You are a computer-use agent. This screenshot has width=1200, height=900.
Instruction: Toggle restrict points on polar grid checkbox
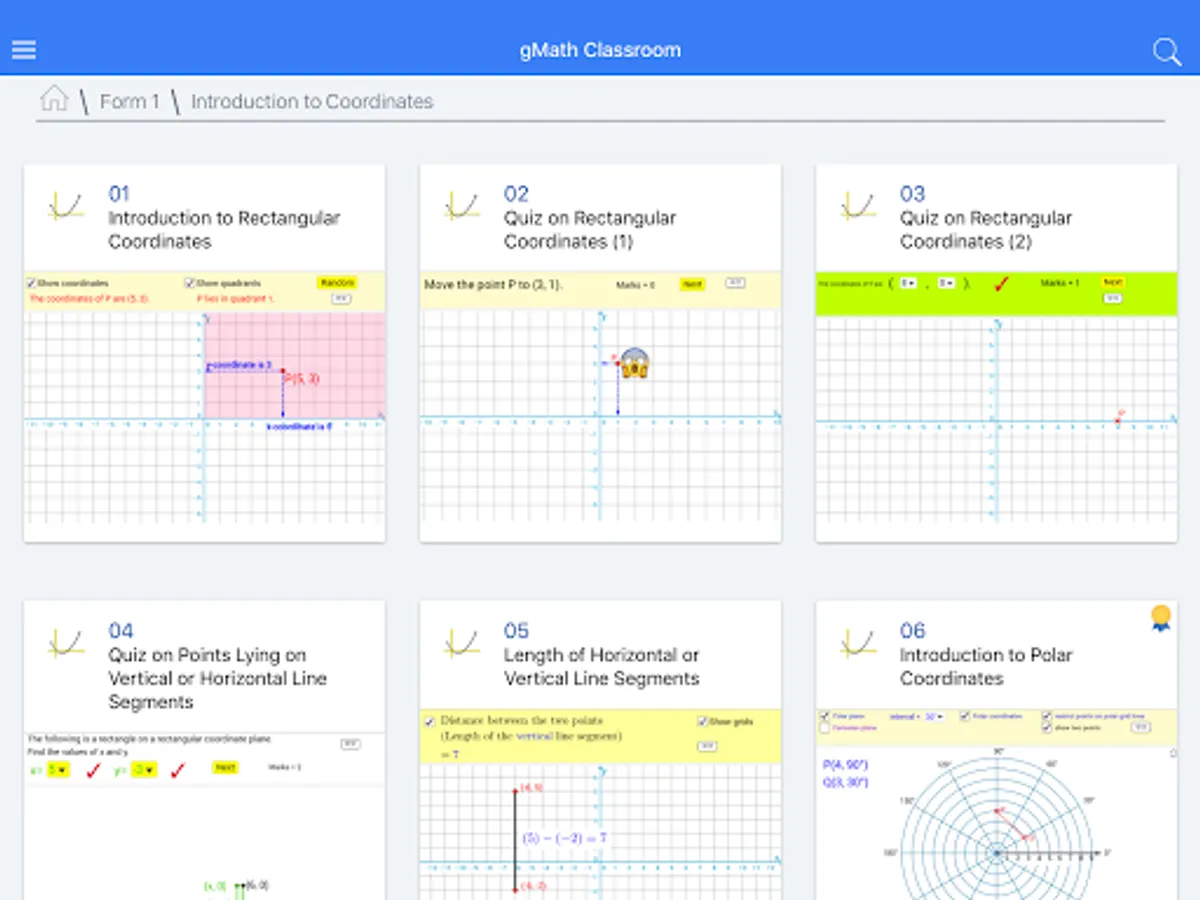[x=1046, y=716]
